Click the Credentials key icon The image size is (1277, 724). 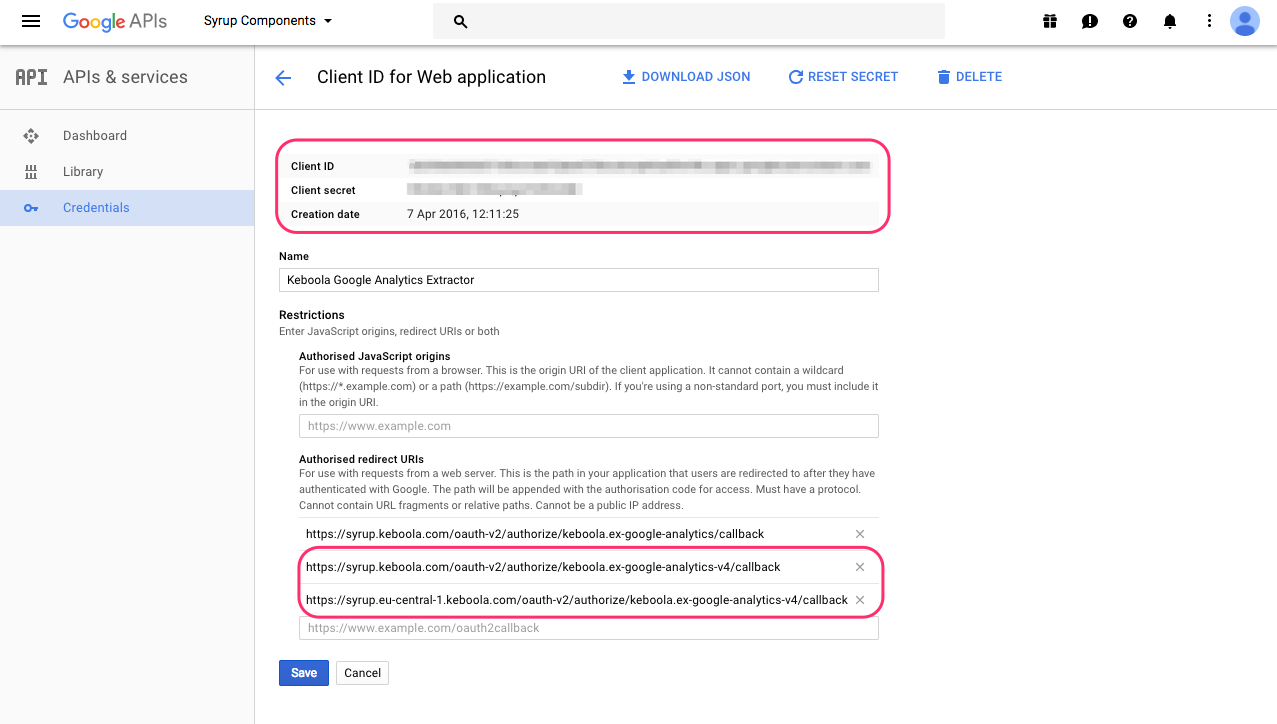[31, 208]
